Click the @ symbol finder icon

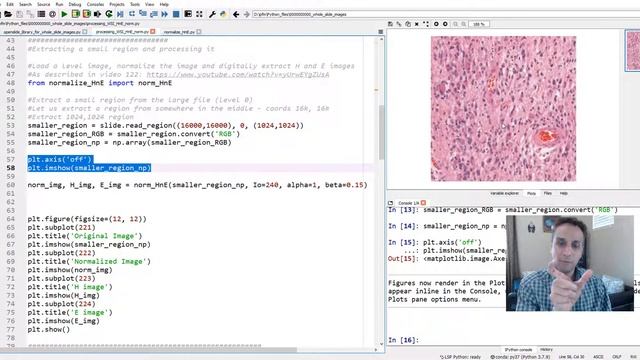52,14
